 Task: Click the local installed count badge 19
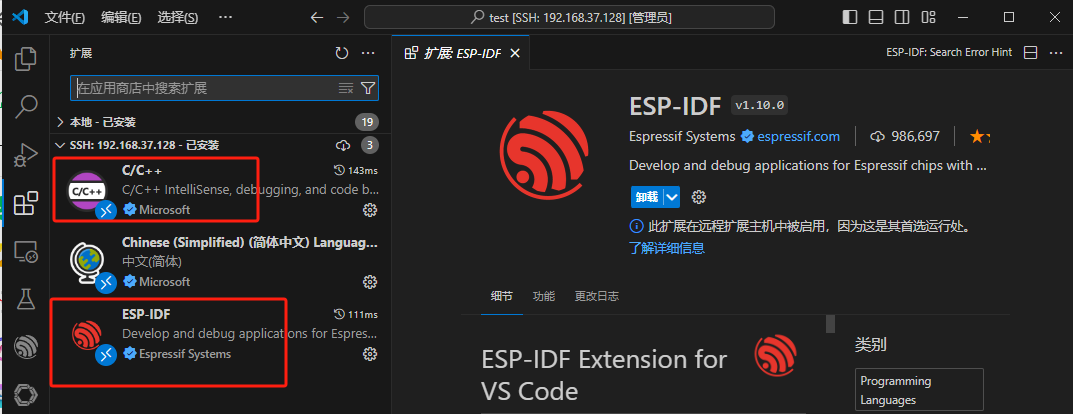[367, 122]
